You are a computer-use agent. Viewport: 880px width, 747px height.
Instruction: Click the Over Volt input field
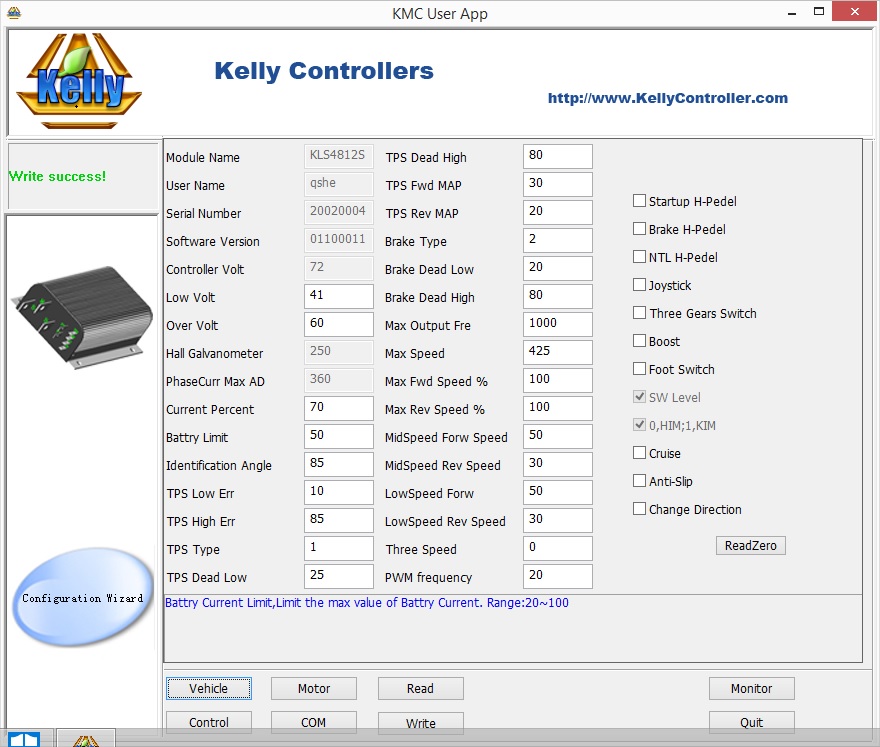(338, 324)
